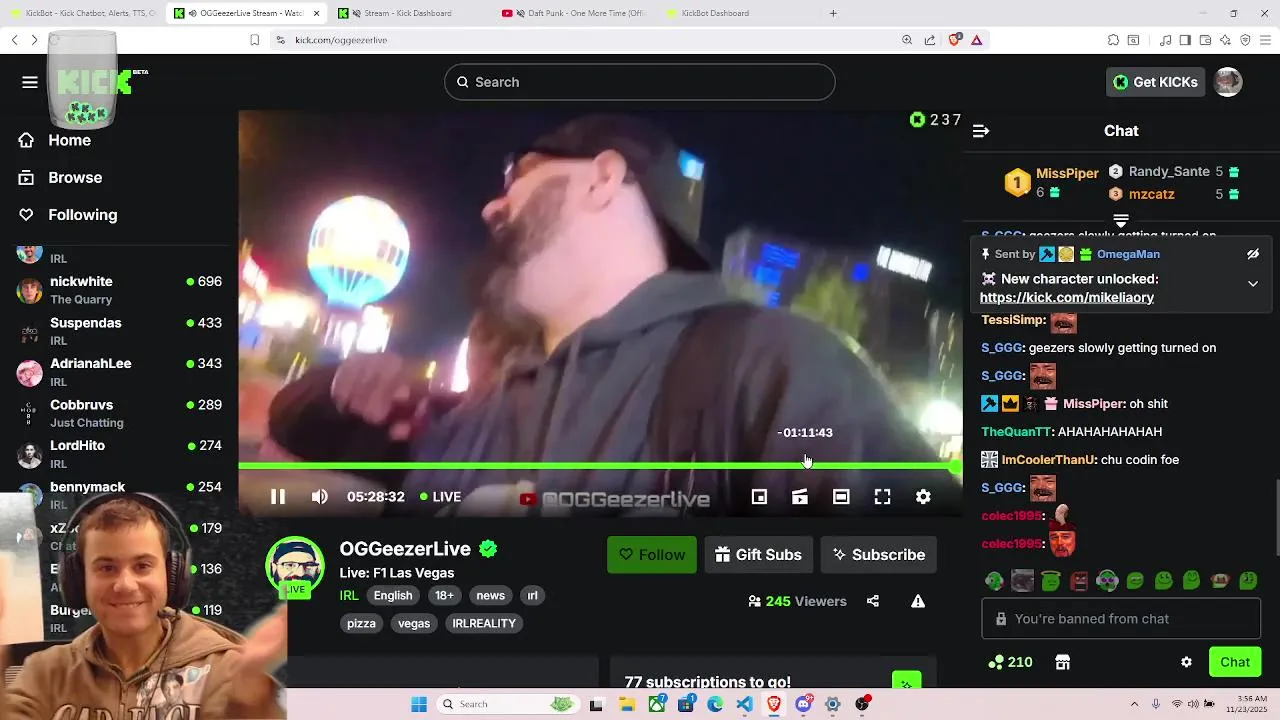Click the IRLREALITY tag
Viewport: 1280px width, 720px height.
click(x=484, y=623)
